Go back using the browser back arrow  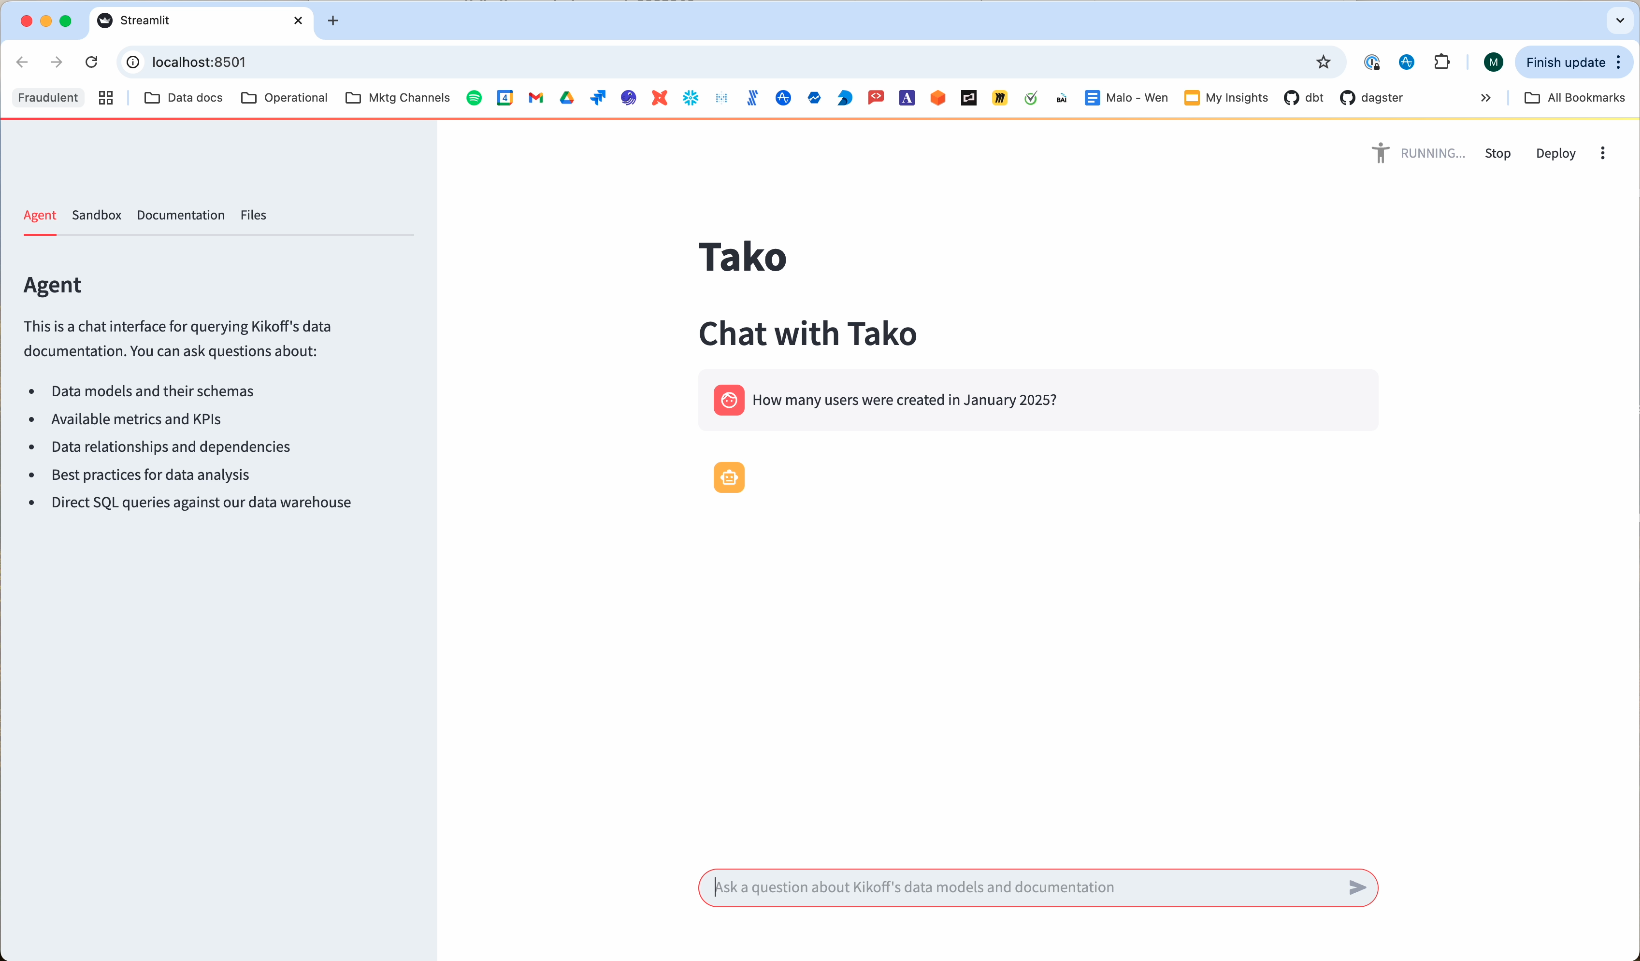pos(22,62)
